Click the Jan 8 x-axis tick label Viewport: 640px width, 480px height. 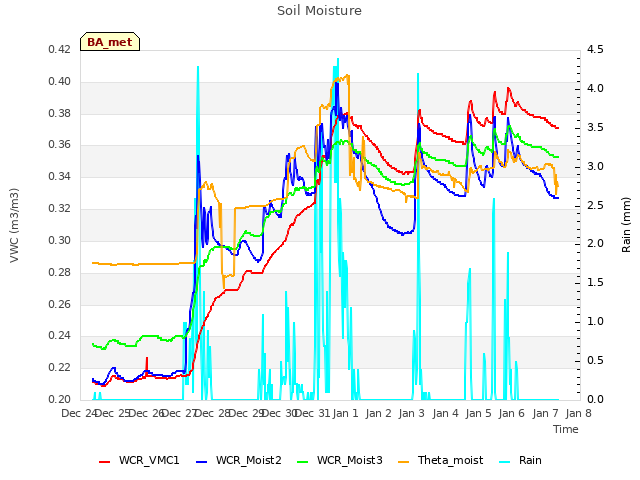(x=578, y=413)
